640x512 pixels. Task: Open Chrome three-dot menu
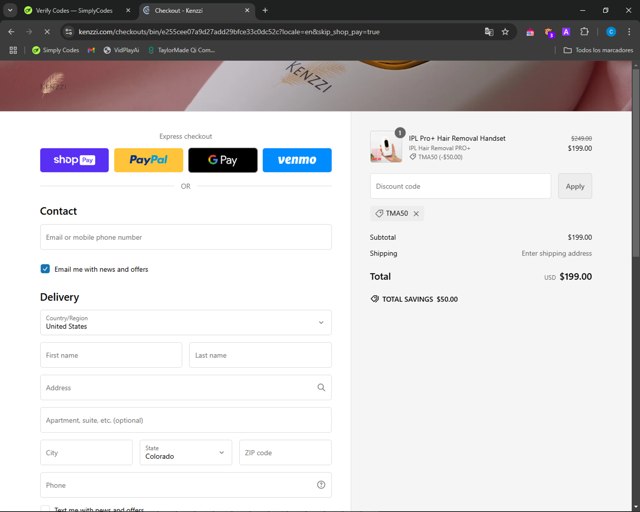click(x=629, y=32)
